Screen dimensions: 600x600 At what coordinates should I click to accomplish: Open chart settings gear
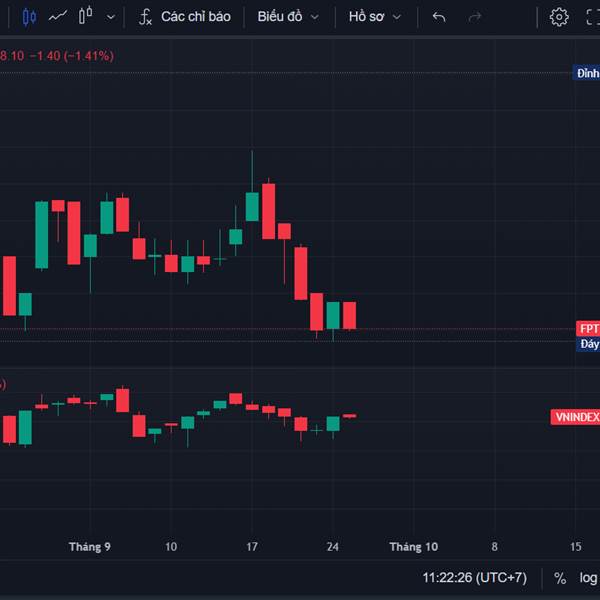coord(559,17)
